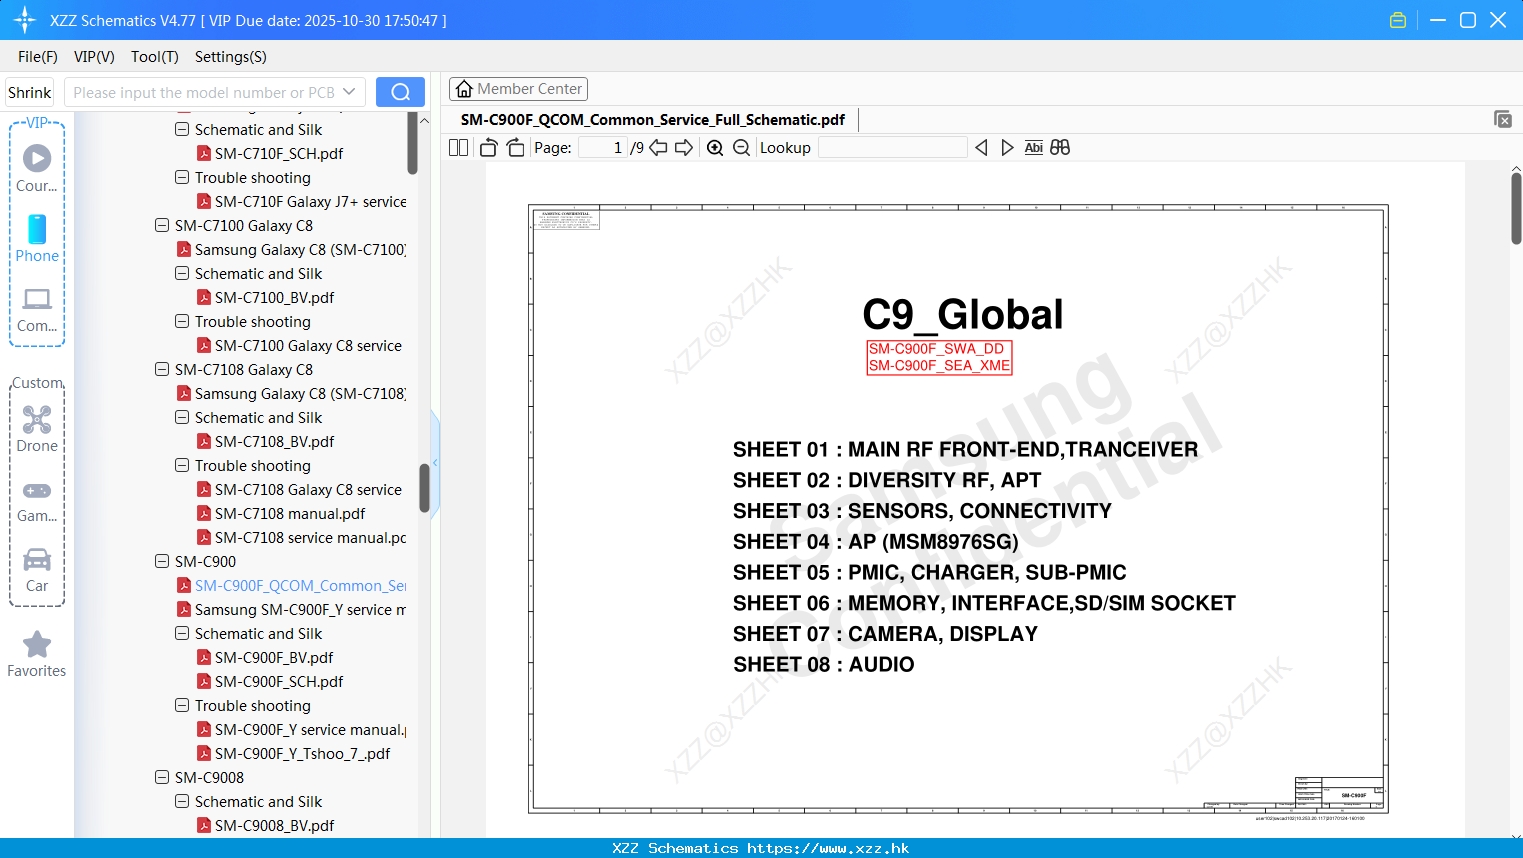Collapse Schematic and Silk under SM-C900

point(182,633)
